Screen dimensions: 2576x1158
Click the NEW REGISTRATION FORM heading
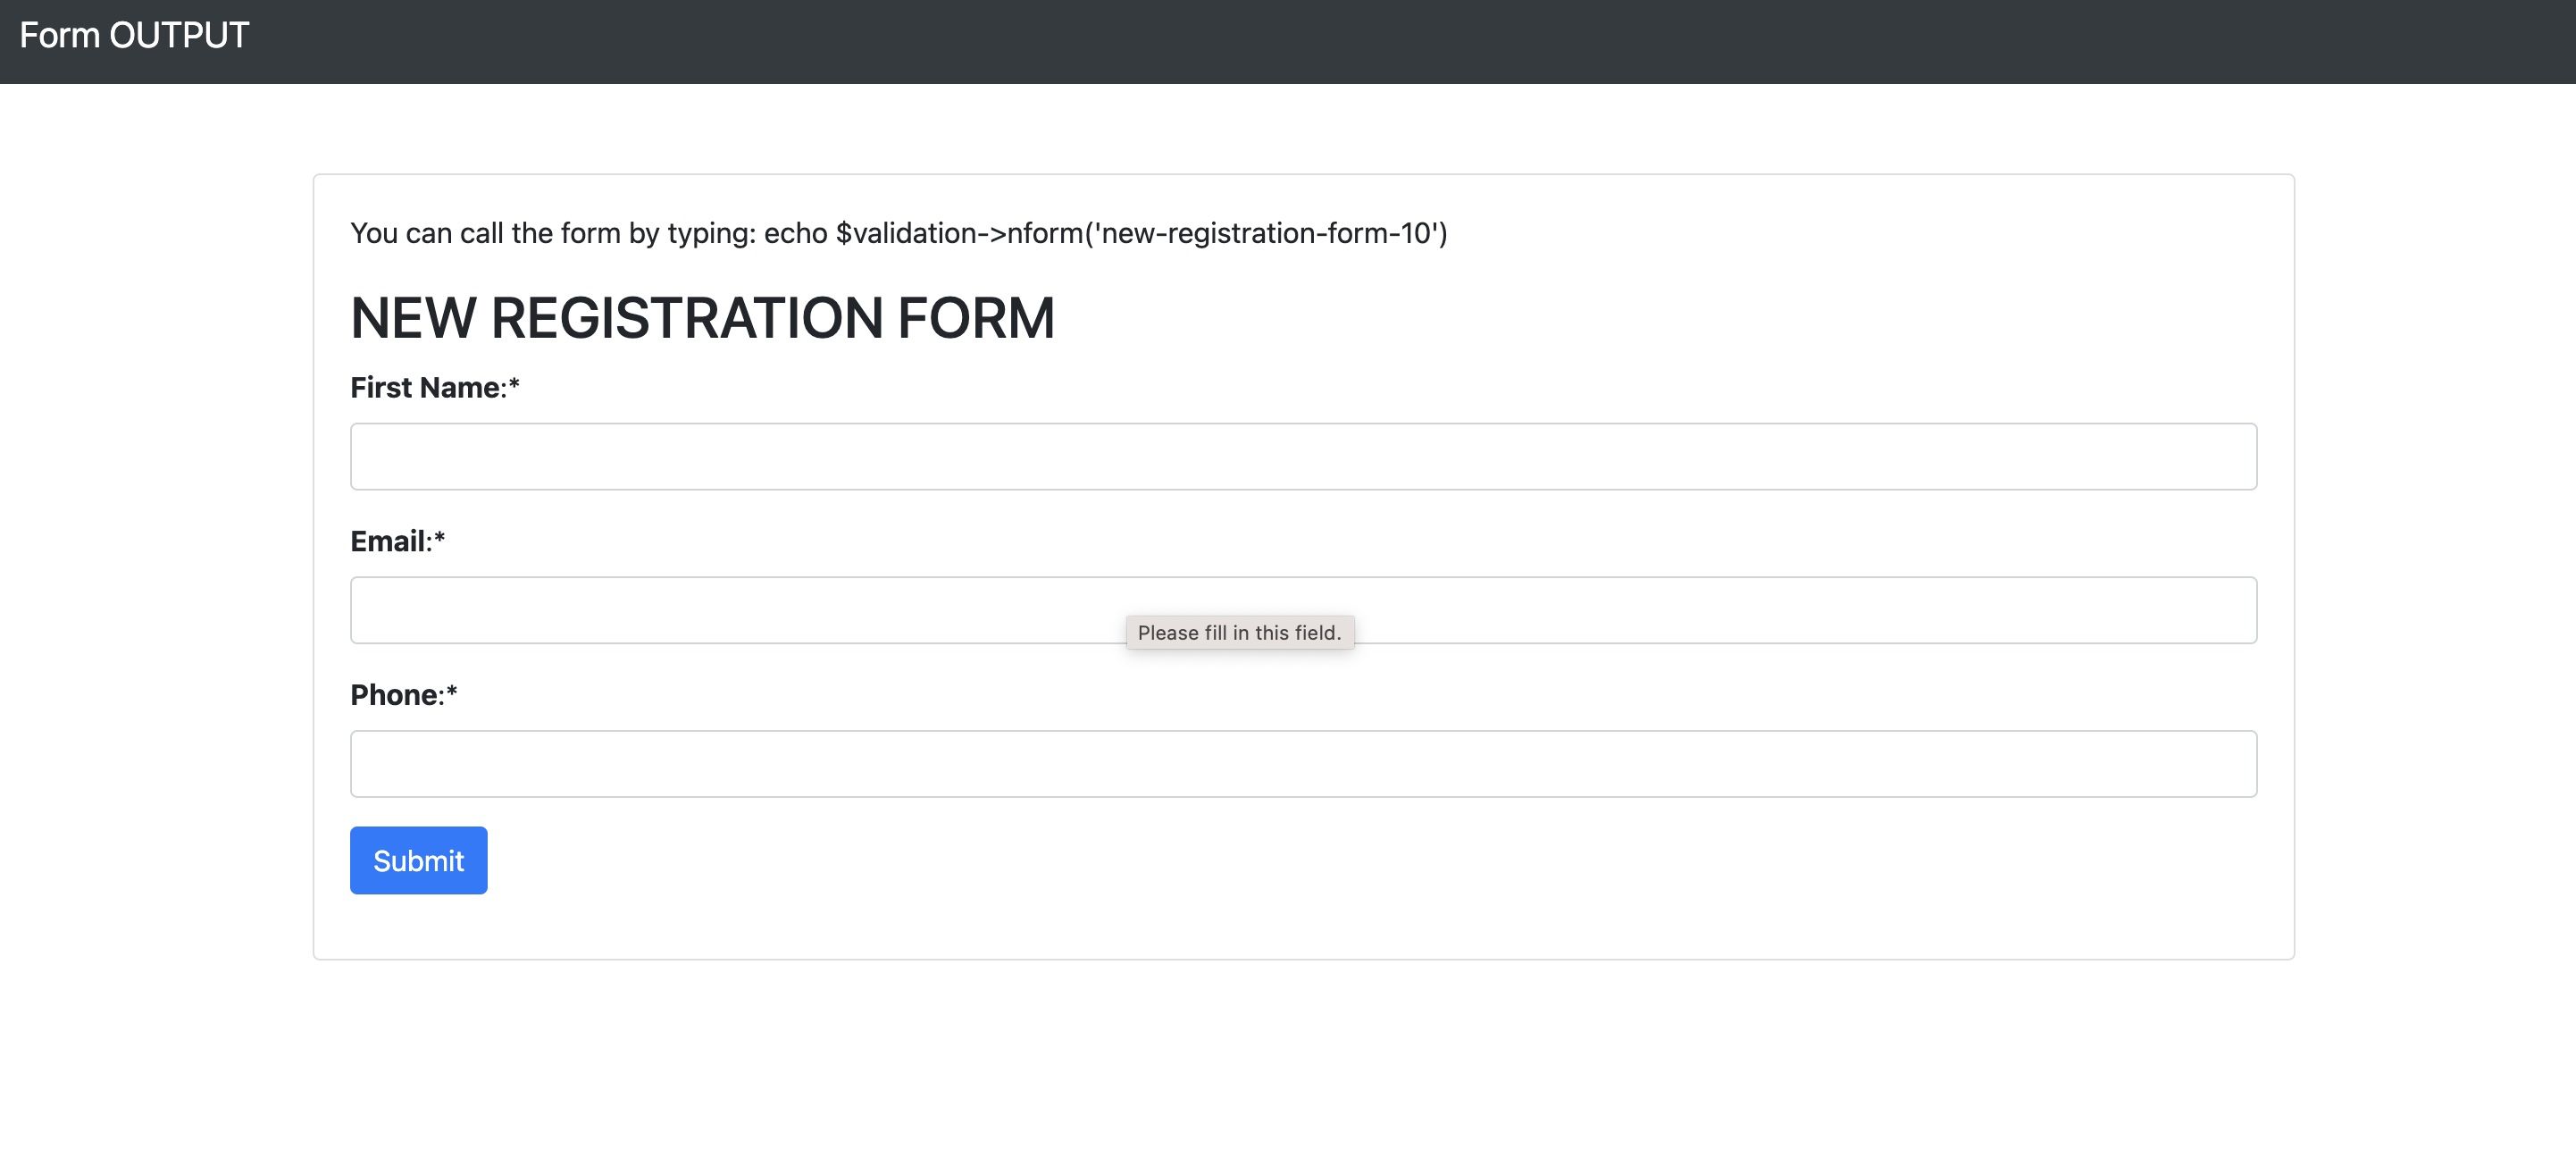[702, 318]
